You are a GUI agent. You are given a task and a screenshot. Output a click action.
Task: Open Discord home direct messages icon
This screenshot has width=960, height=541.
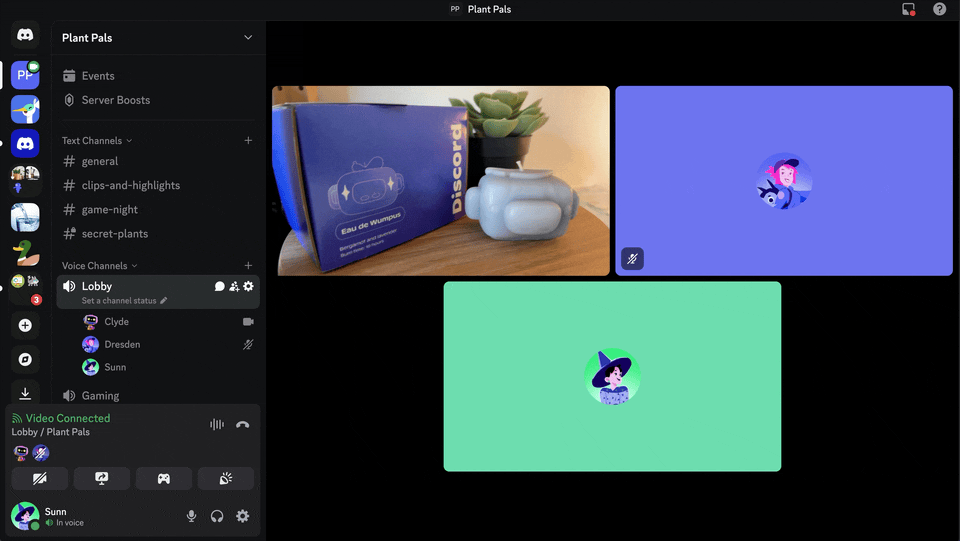click(25, 35)
